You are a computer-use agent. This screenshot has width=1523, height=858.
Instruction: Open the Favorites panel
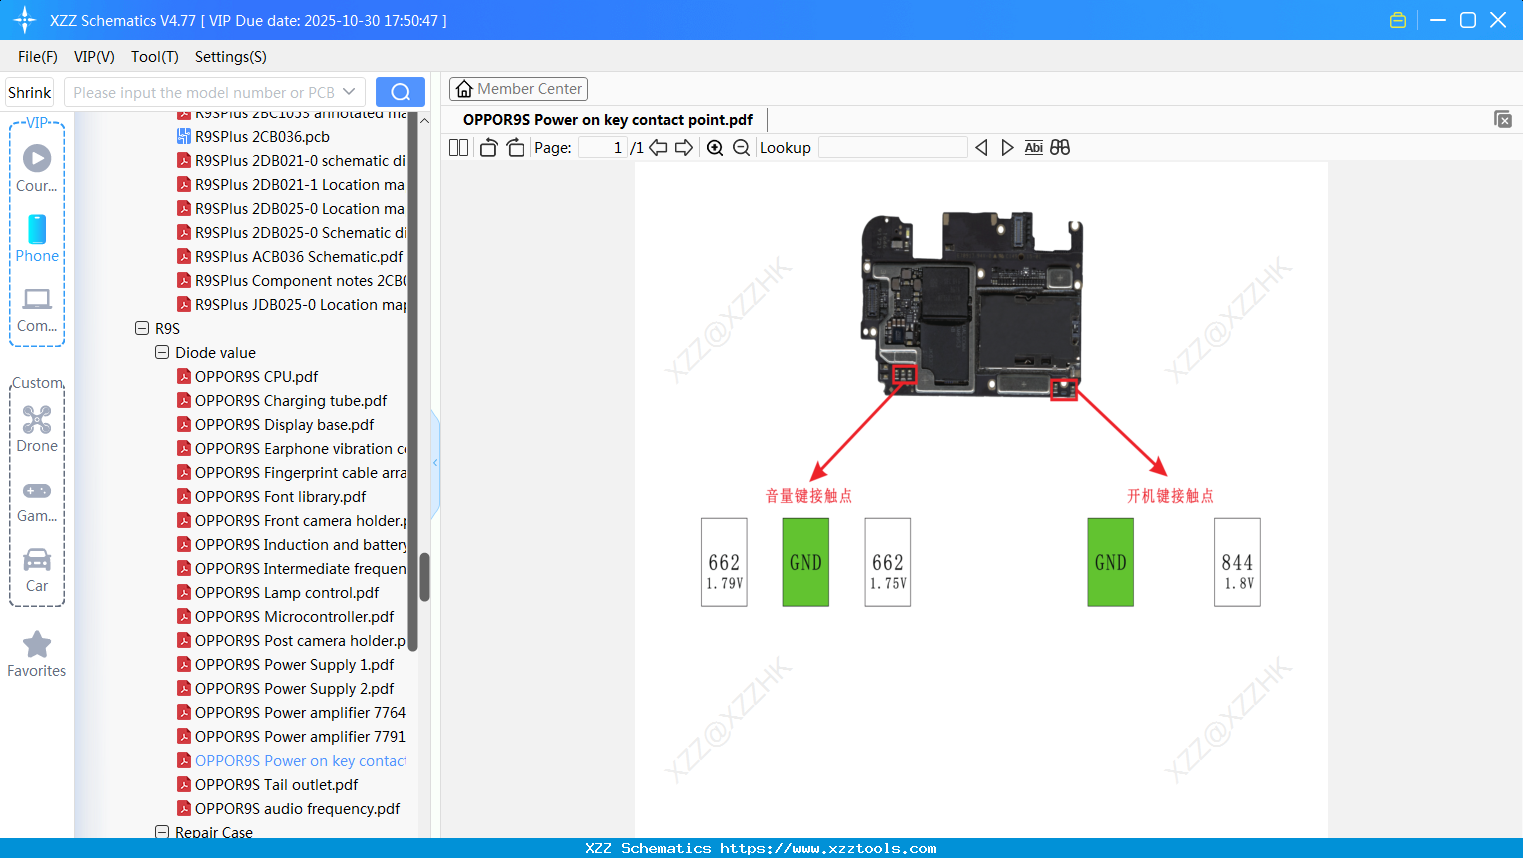click(36, 653)
